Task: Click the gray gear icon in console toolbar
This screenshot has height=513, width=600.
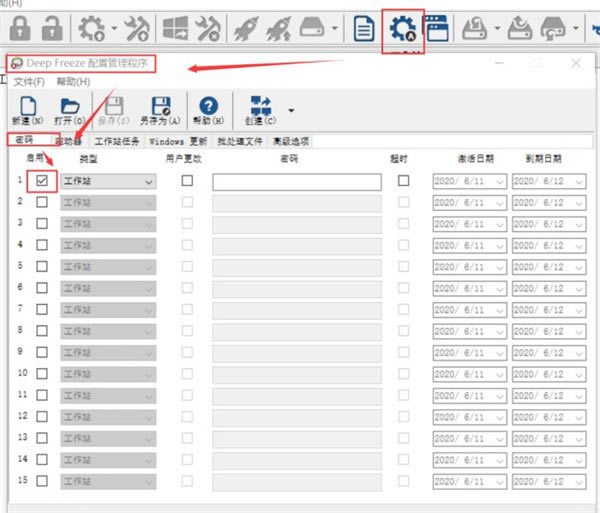Action: pos(91,28)
